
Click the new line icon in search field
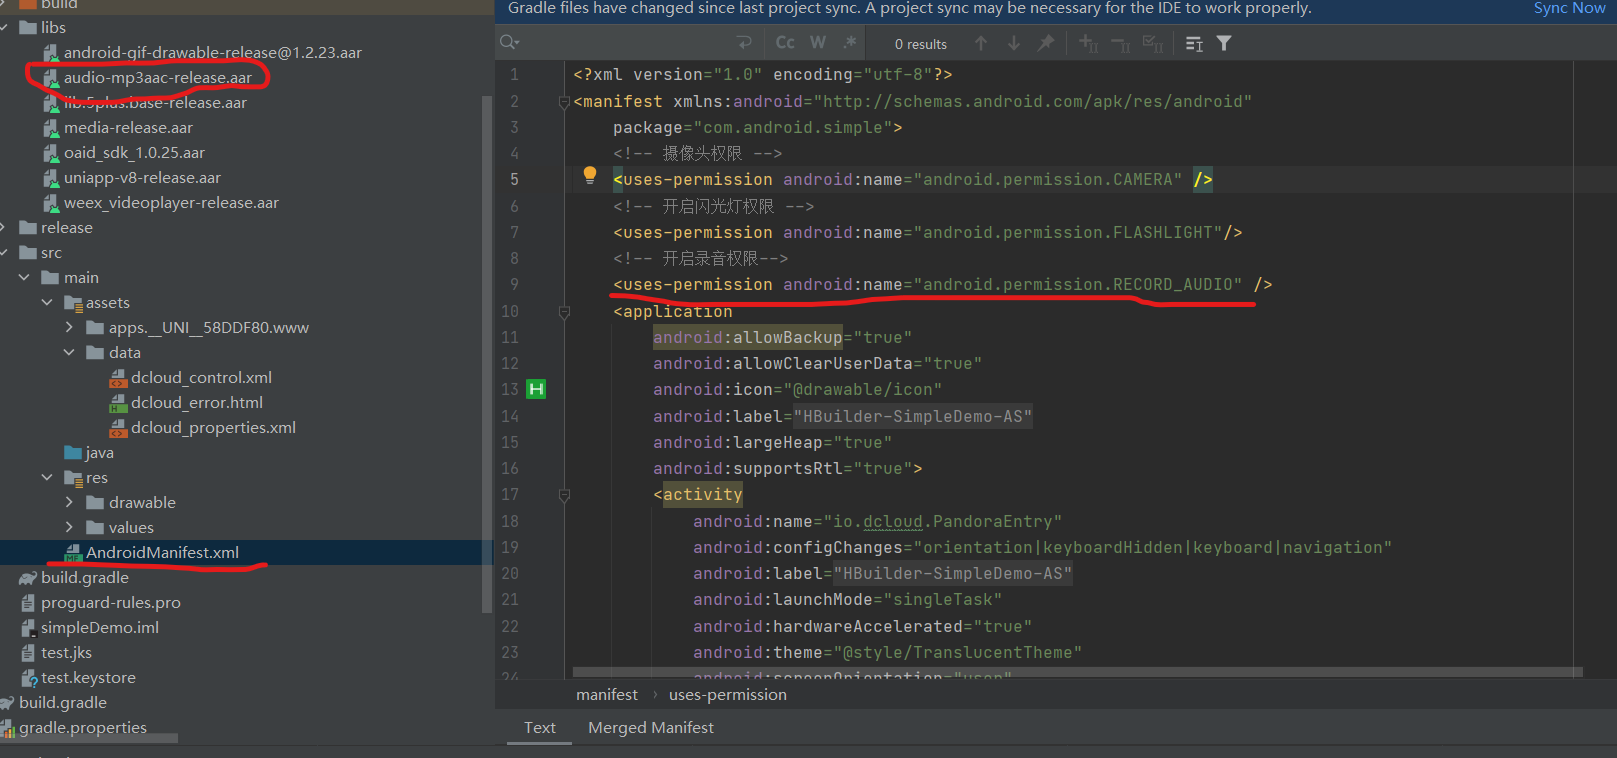(744, 43)
